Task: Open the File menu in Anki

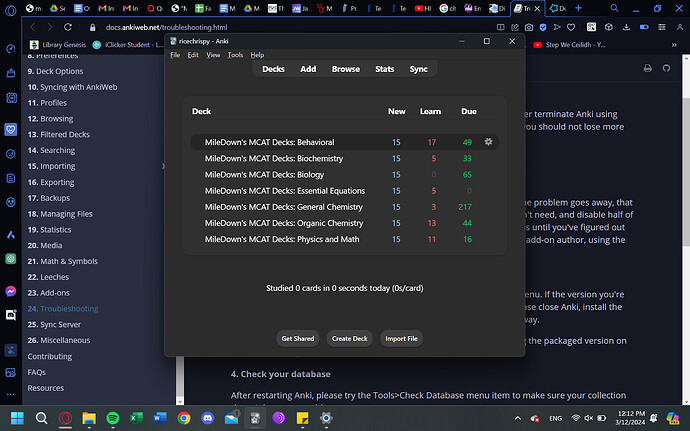Action: tap(175, 55)
